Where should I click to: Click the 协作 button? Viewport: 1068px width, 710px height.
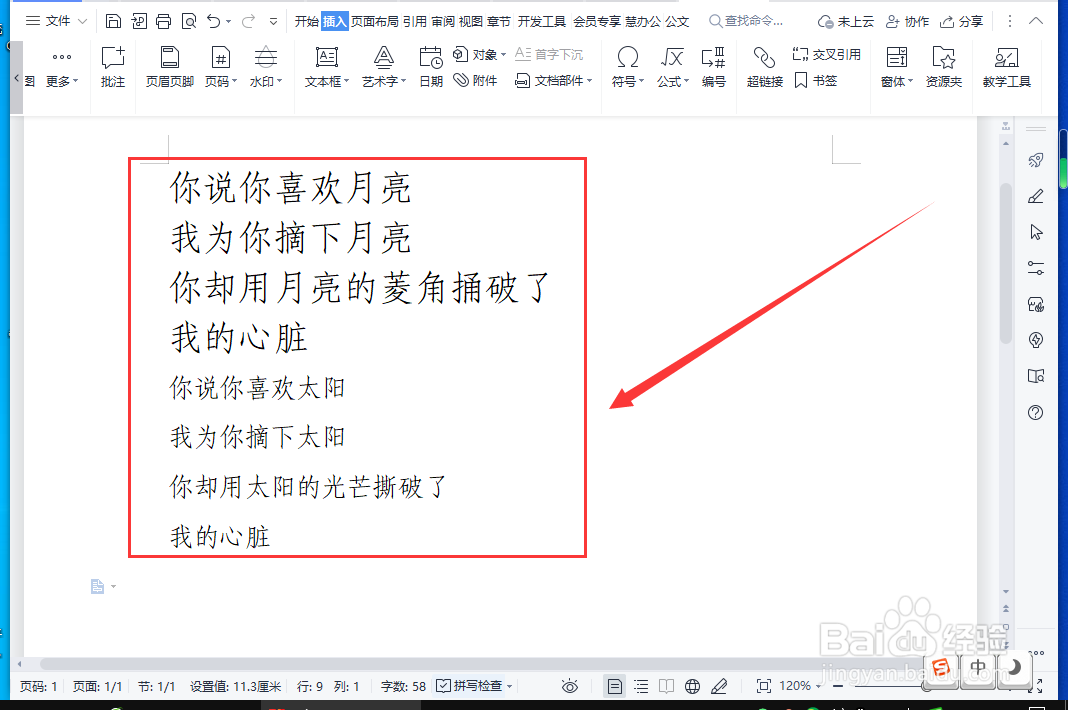(907, 22)
